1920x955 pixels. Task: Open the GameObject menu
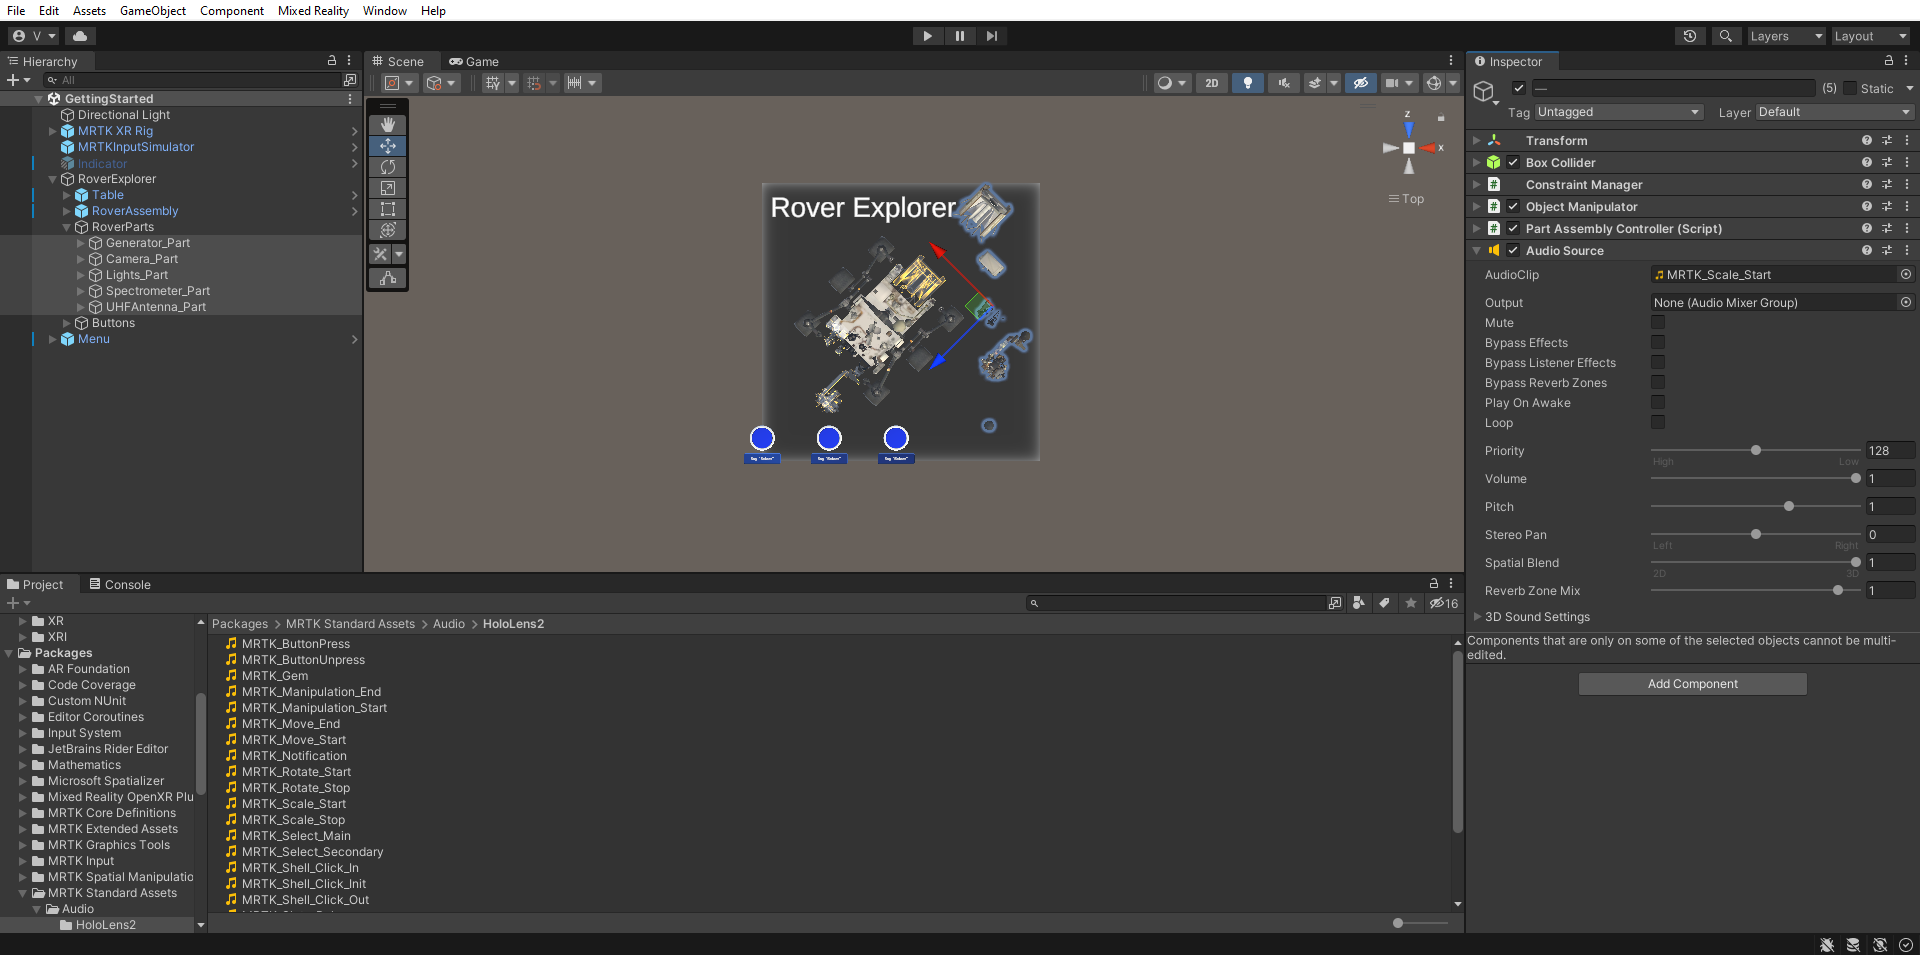click(153, 10)
